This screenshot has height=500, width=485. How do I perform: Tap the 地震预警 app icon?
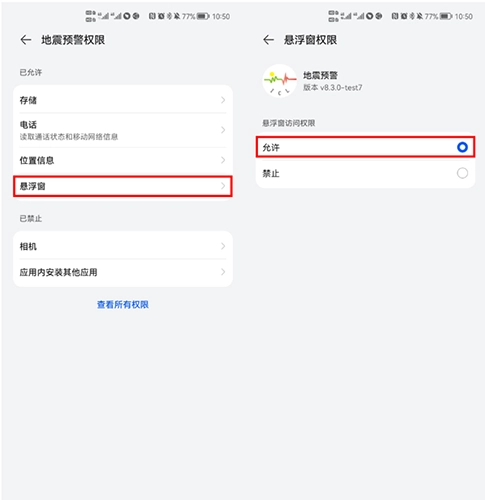point(279,81)
